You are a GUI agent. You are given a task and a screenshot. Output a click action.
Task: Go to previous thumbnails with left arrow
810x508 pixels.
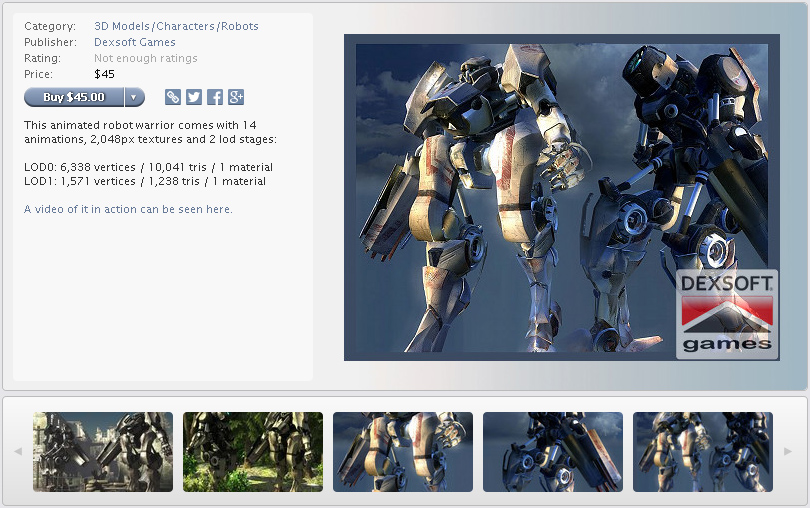pyautogui.click(x=18, y=452)
